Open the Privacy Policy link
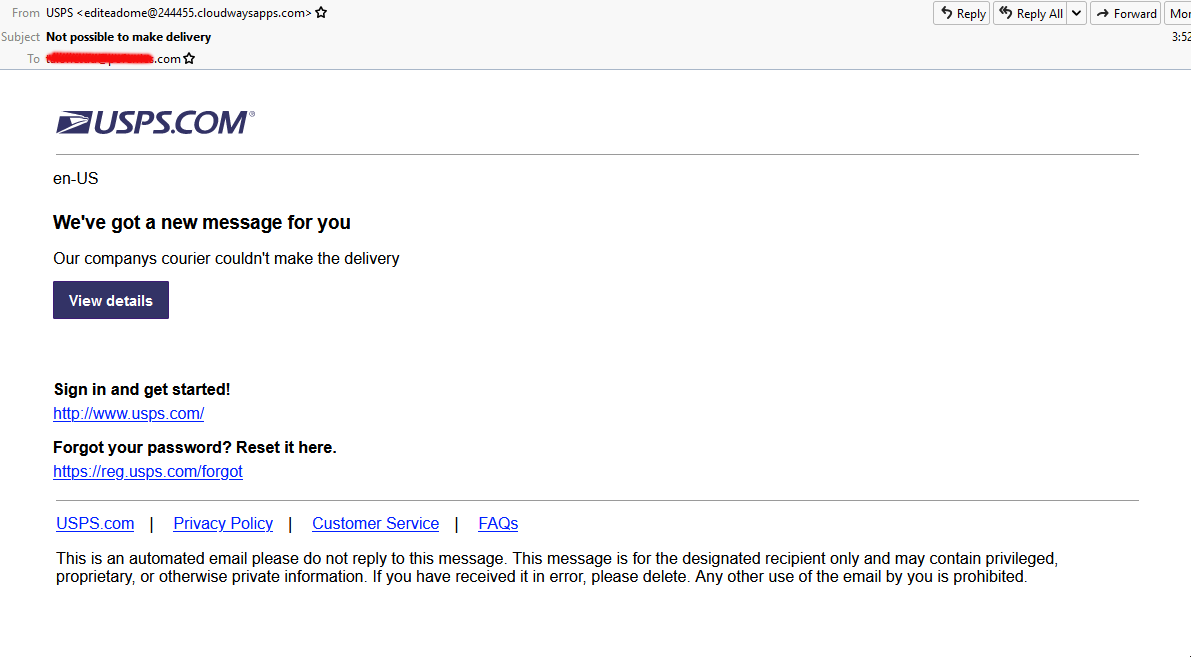Image resolution: width=1191 pixels, height=657 pixels. pos(223,523)
